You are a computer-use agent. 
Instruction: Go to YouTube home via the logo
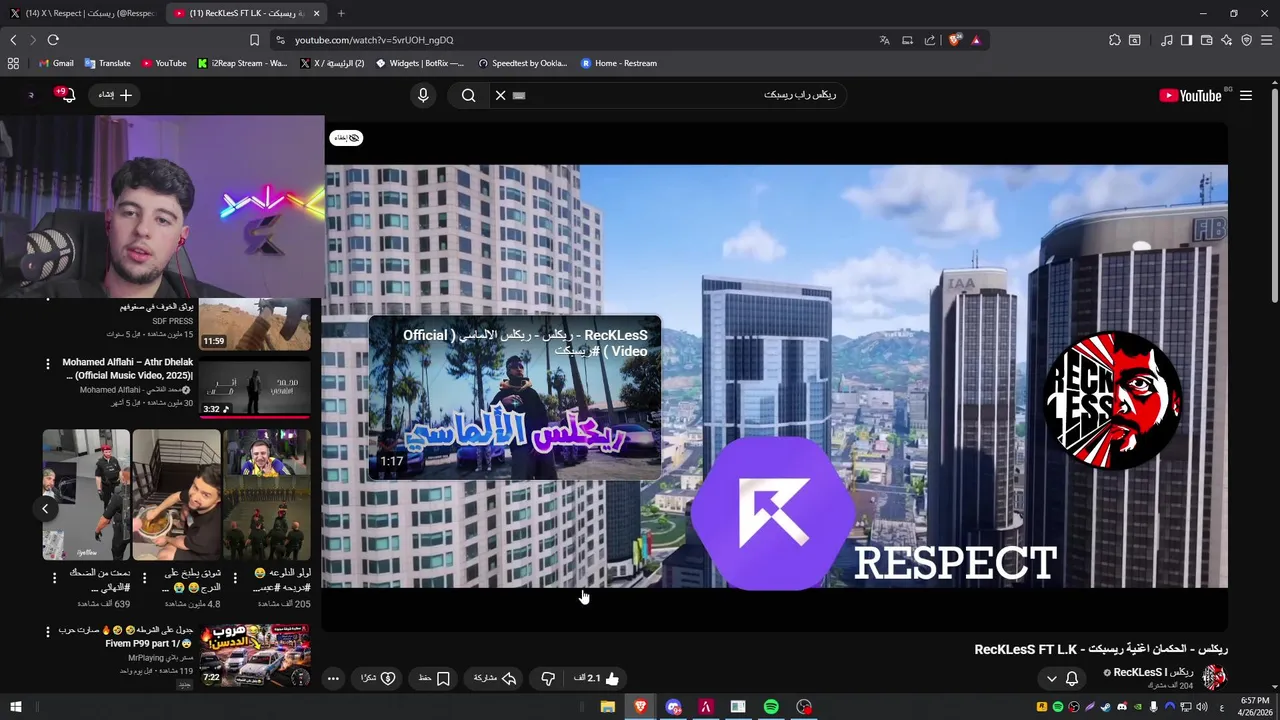(x=1190, y=95)
